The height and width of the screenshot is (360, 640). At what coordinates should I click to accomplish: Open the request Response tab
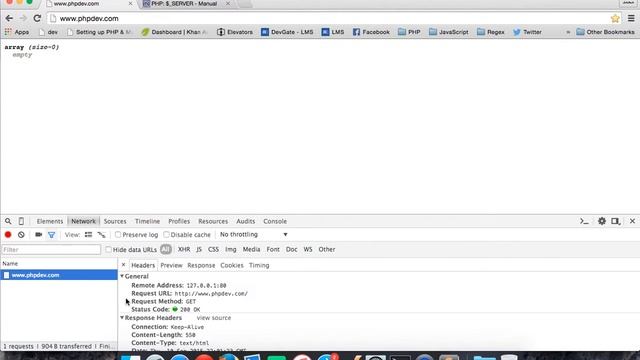[x=201, y=265]
